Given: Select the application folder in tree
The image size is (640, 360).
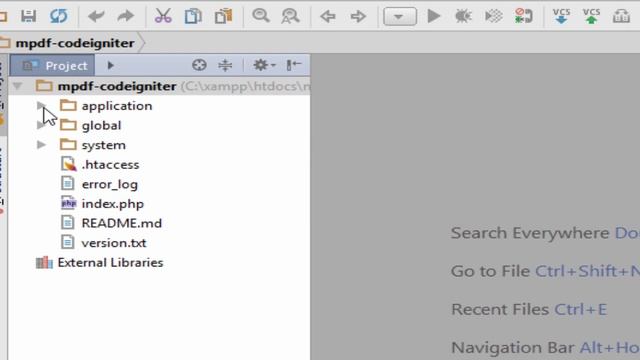Looking at the screenshot, I should pyautogui.click(x=117, y=106).
